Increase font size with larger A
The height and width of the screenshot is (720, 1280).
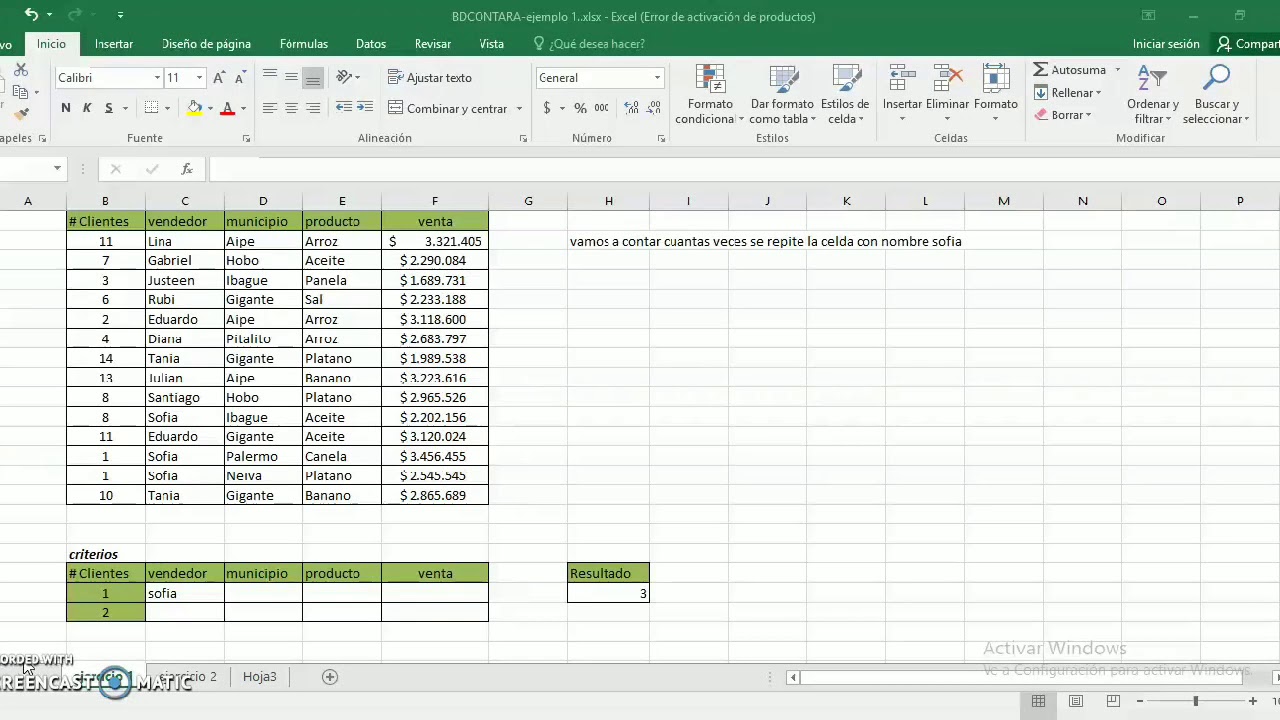click(219, 78)
